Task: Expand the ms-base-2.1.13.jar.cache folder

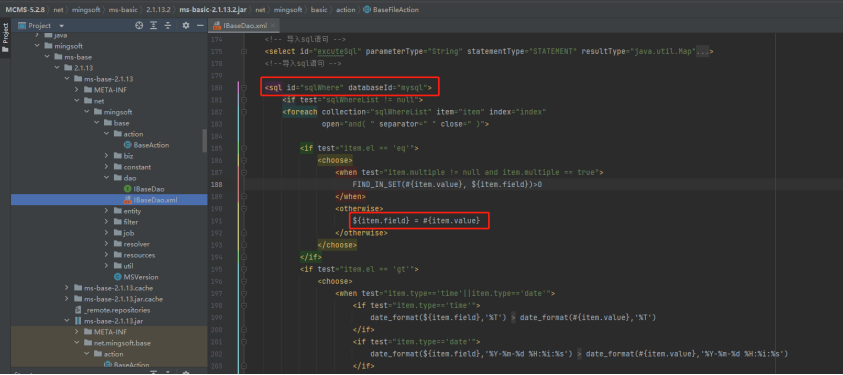Action: (67, 299)
